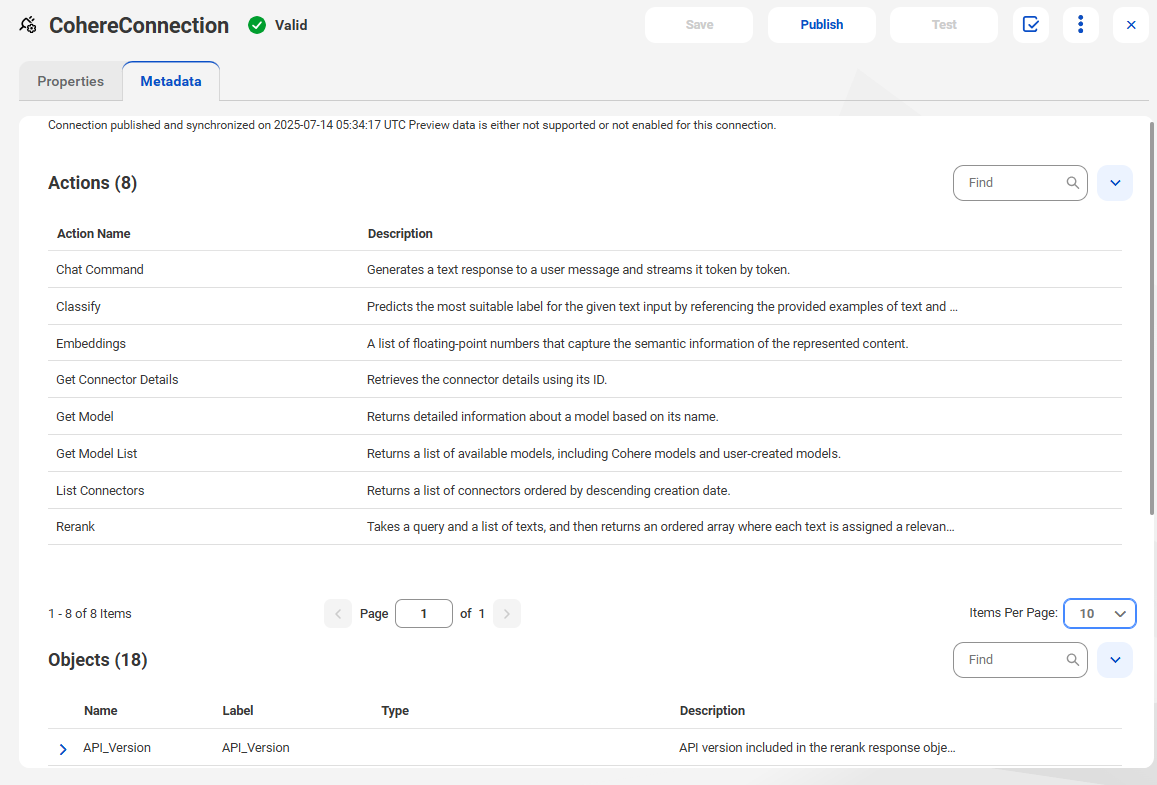Click the Get Model List description
The image size is (1157, 785).
604,454
